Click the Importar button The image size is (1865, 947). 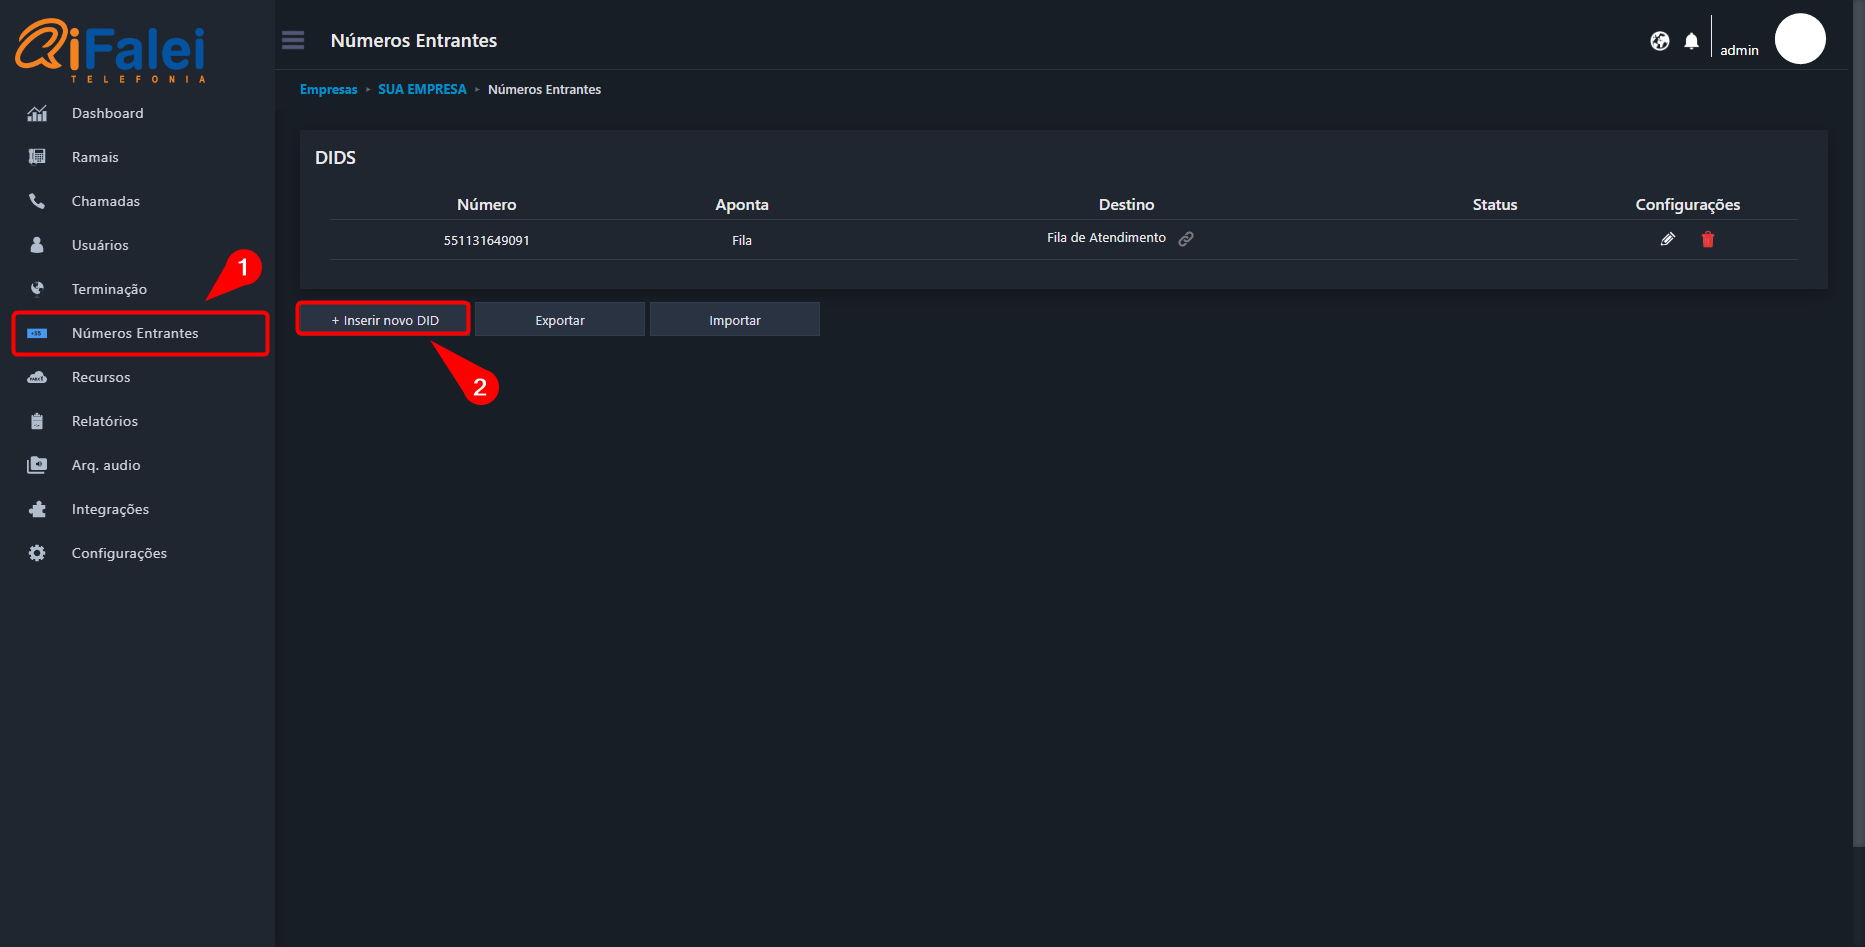coord(735,320)
